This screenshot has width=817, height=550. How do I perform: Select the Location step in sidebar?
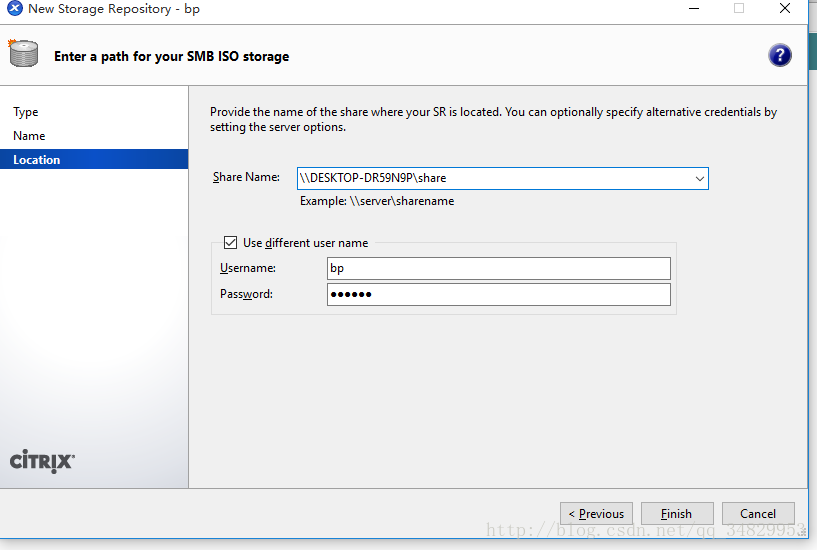37,160
